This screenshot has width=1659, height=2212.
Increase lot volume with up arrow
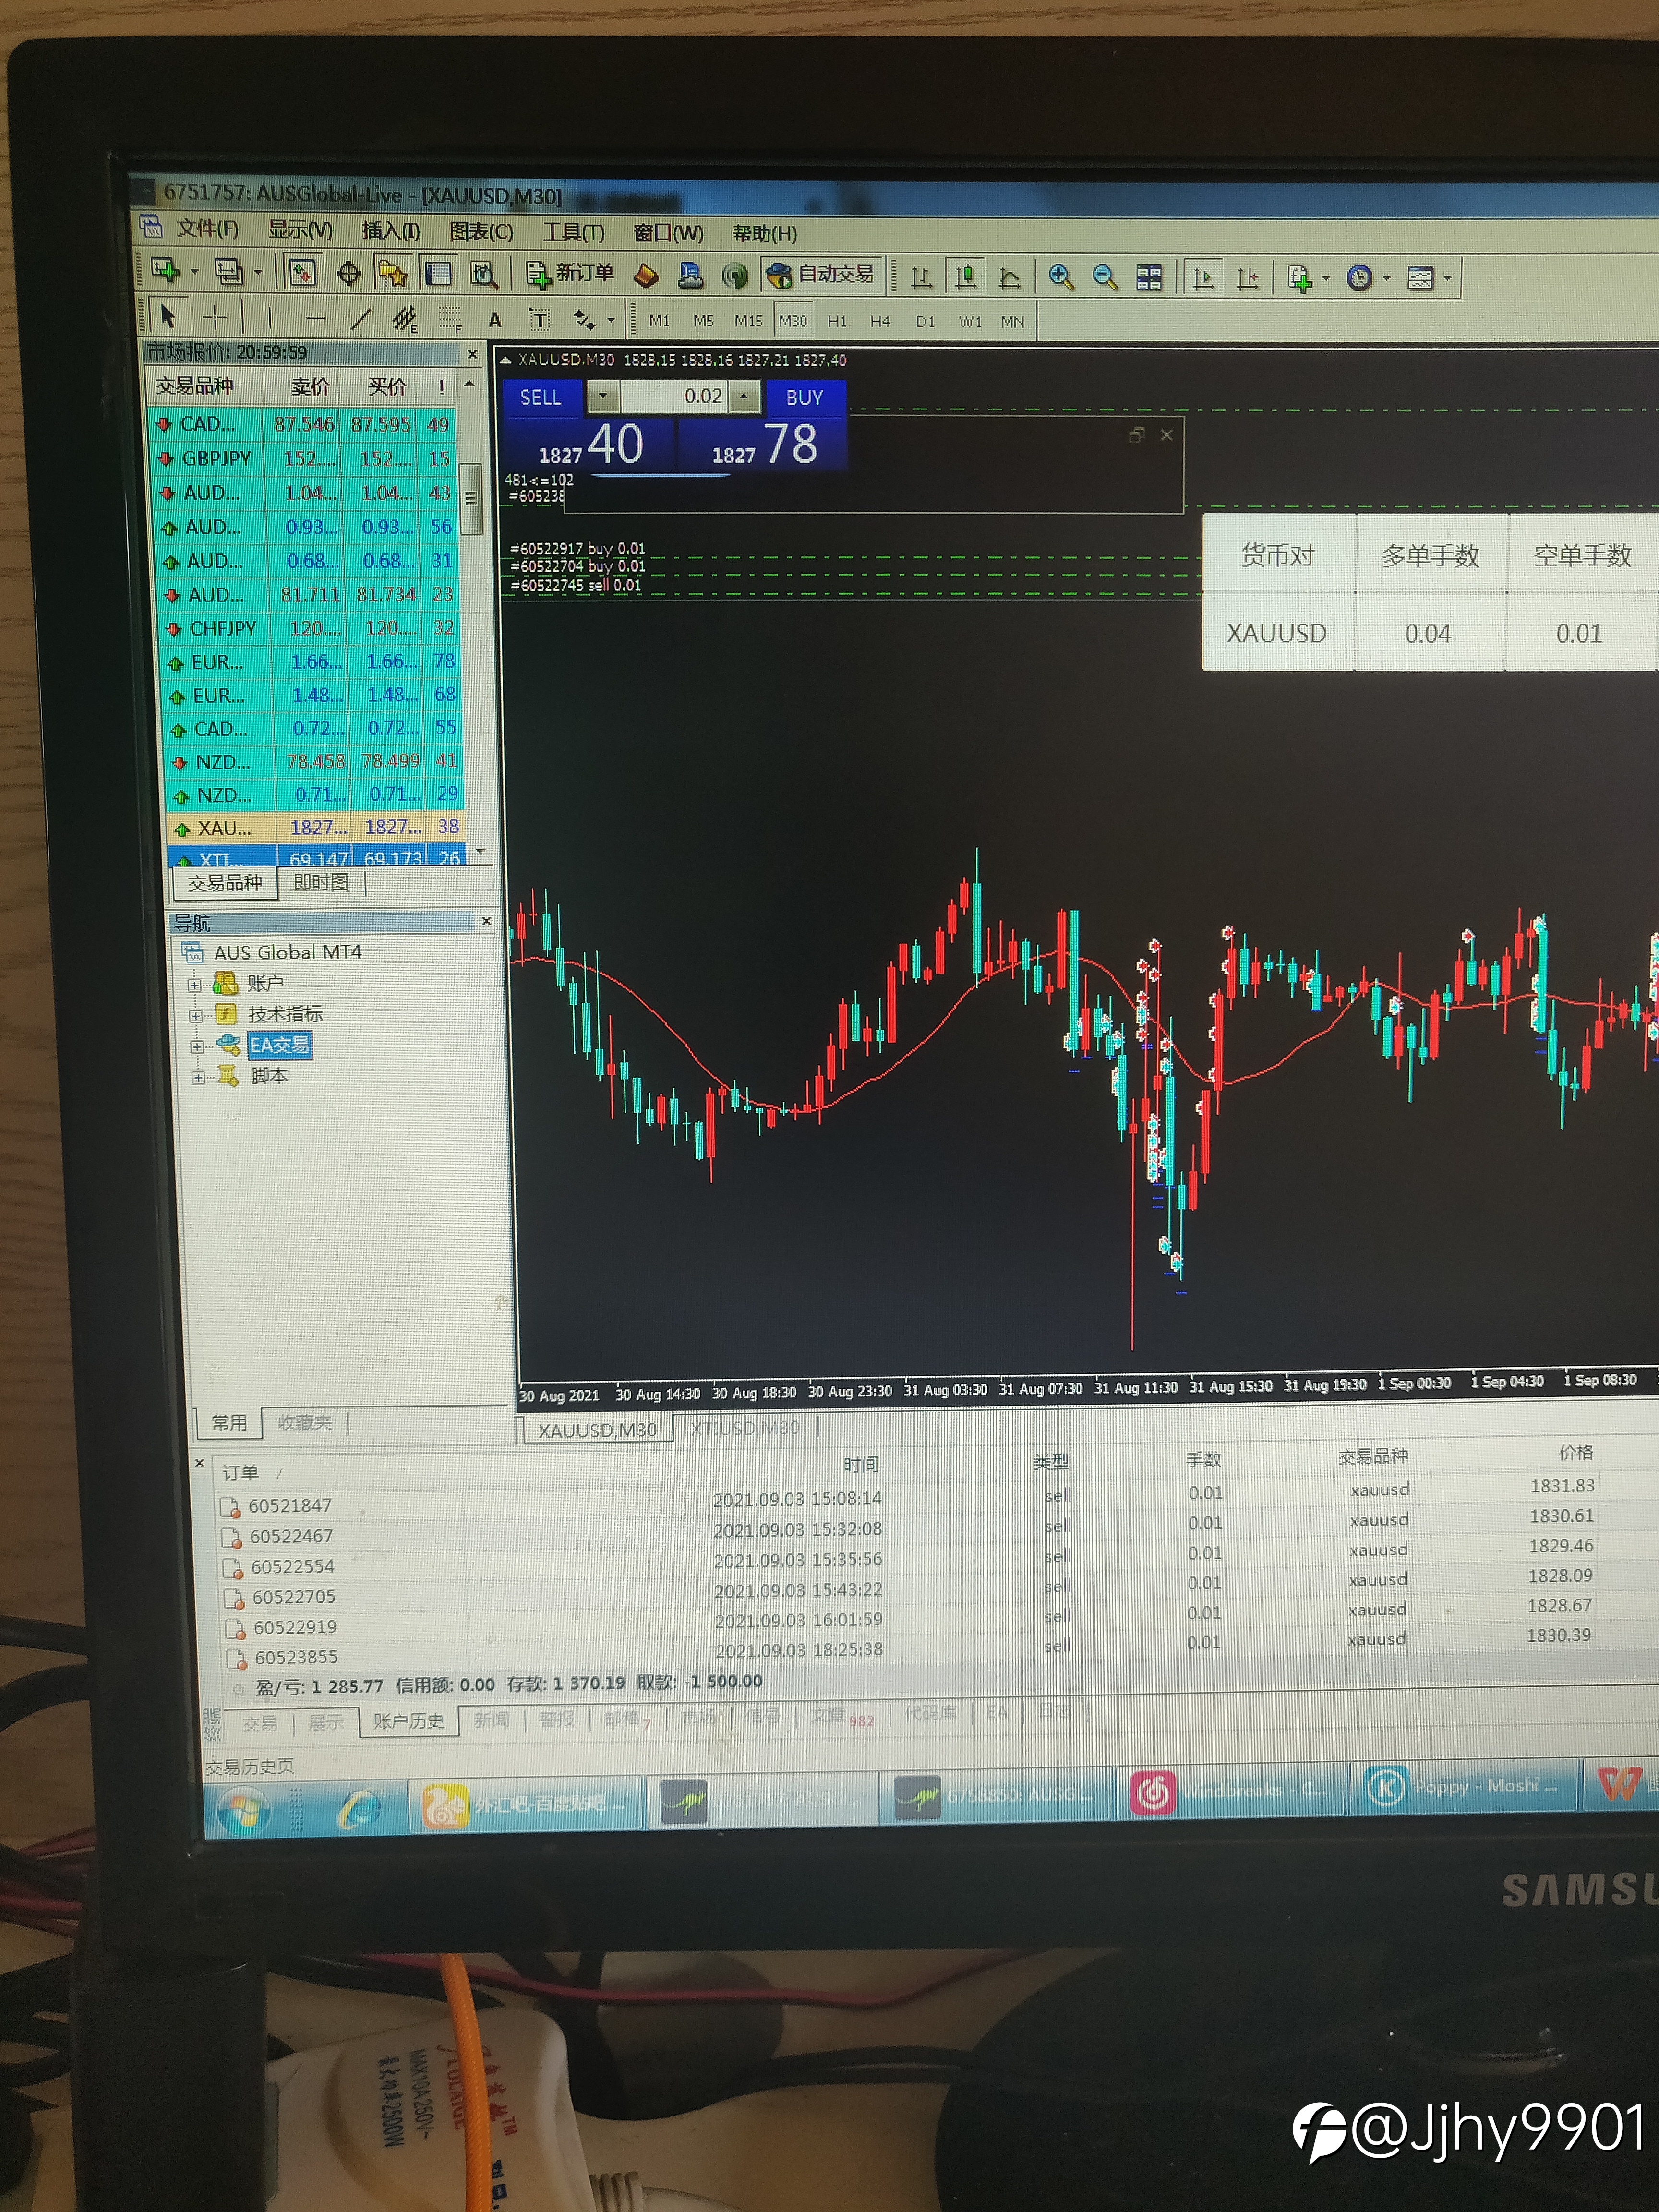click(743, 396)
